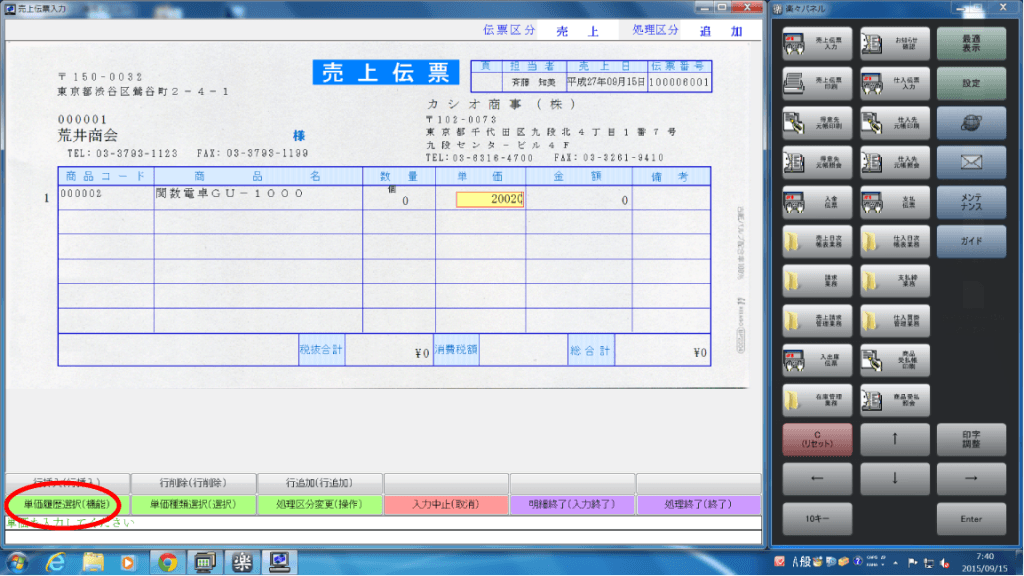Screen dimensions: 1024x576
Task: Open Chrome from the taskbar
Action: tap(168, 562)
